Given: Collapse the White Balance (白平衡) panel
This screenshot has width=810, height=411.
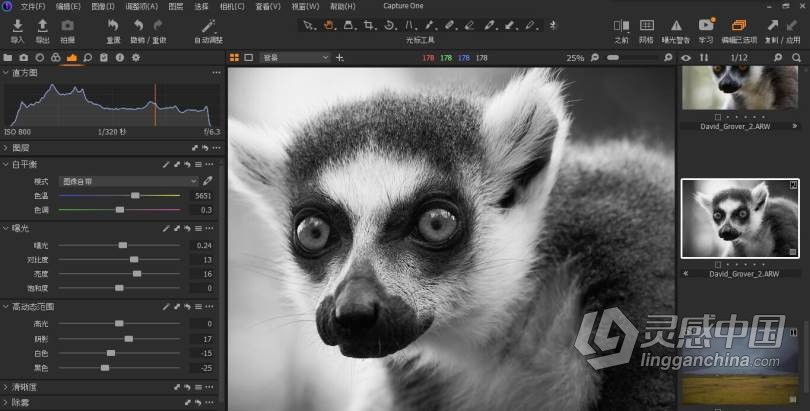Looking at the screenshot, I should (5, 164).
